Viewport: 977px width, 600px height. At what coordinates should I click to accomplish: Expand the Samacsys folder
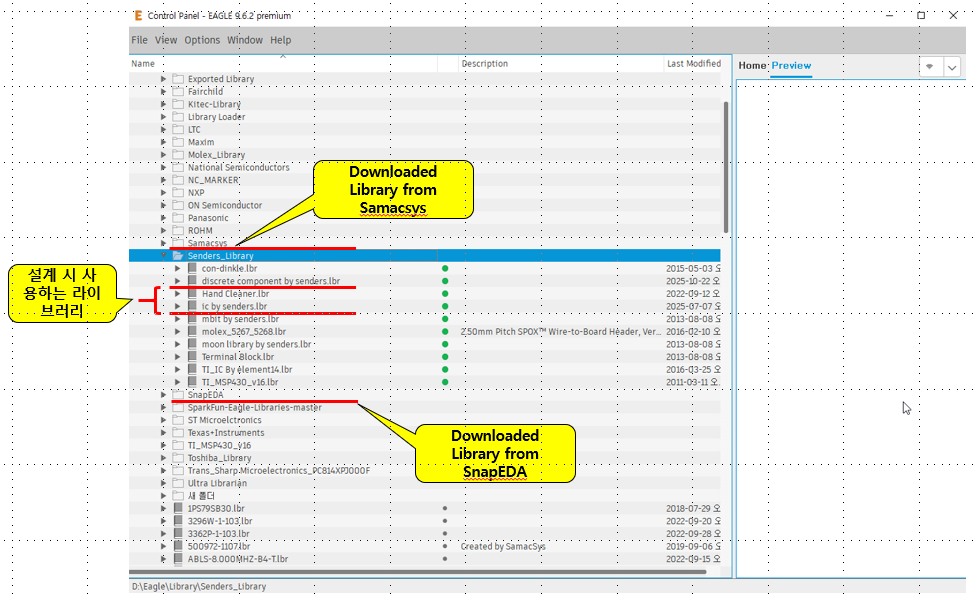pos(164,243)
